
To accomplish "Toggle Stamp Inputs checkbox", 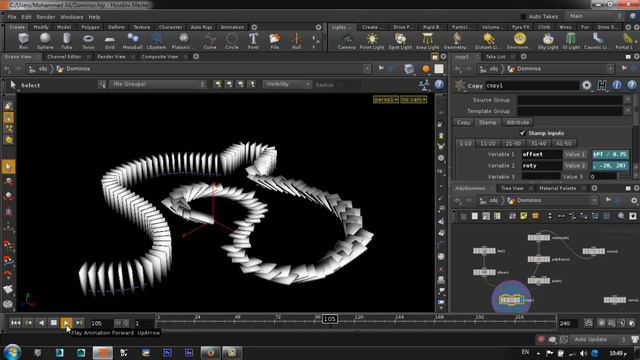I will 522,133.
